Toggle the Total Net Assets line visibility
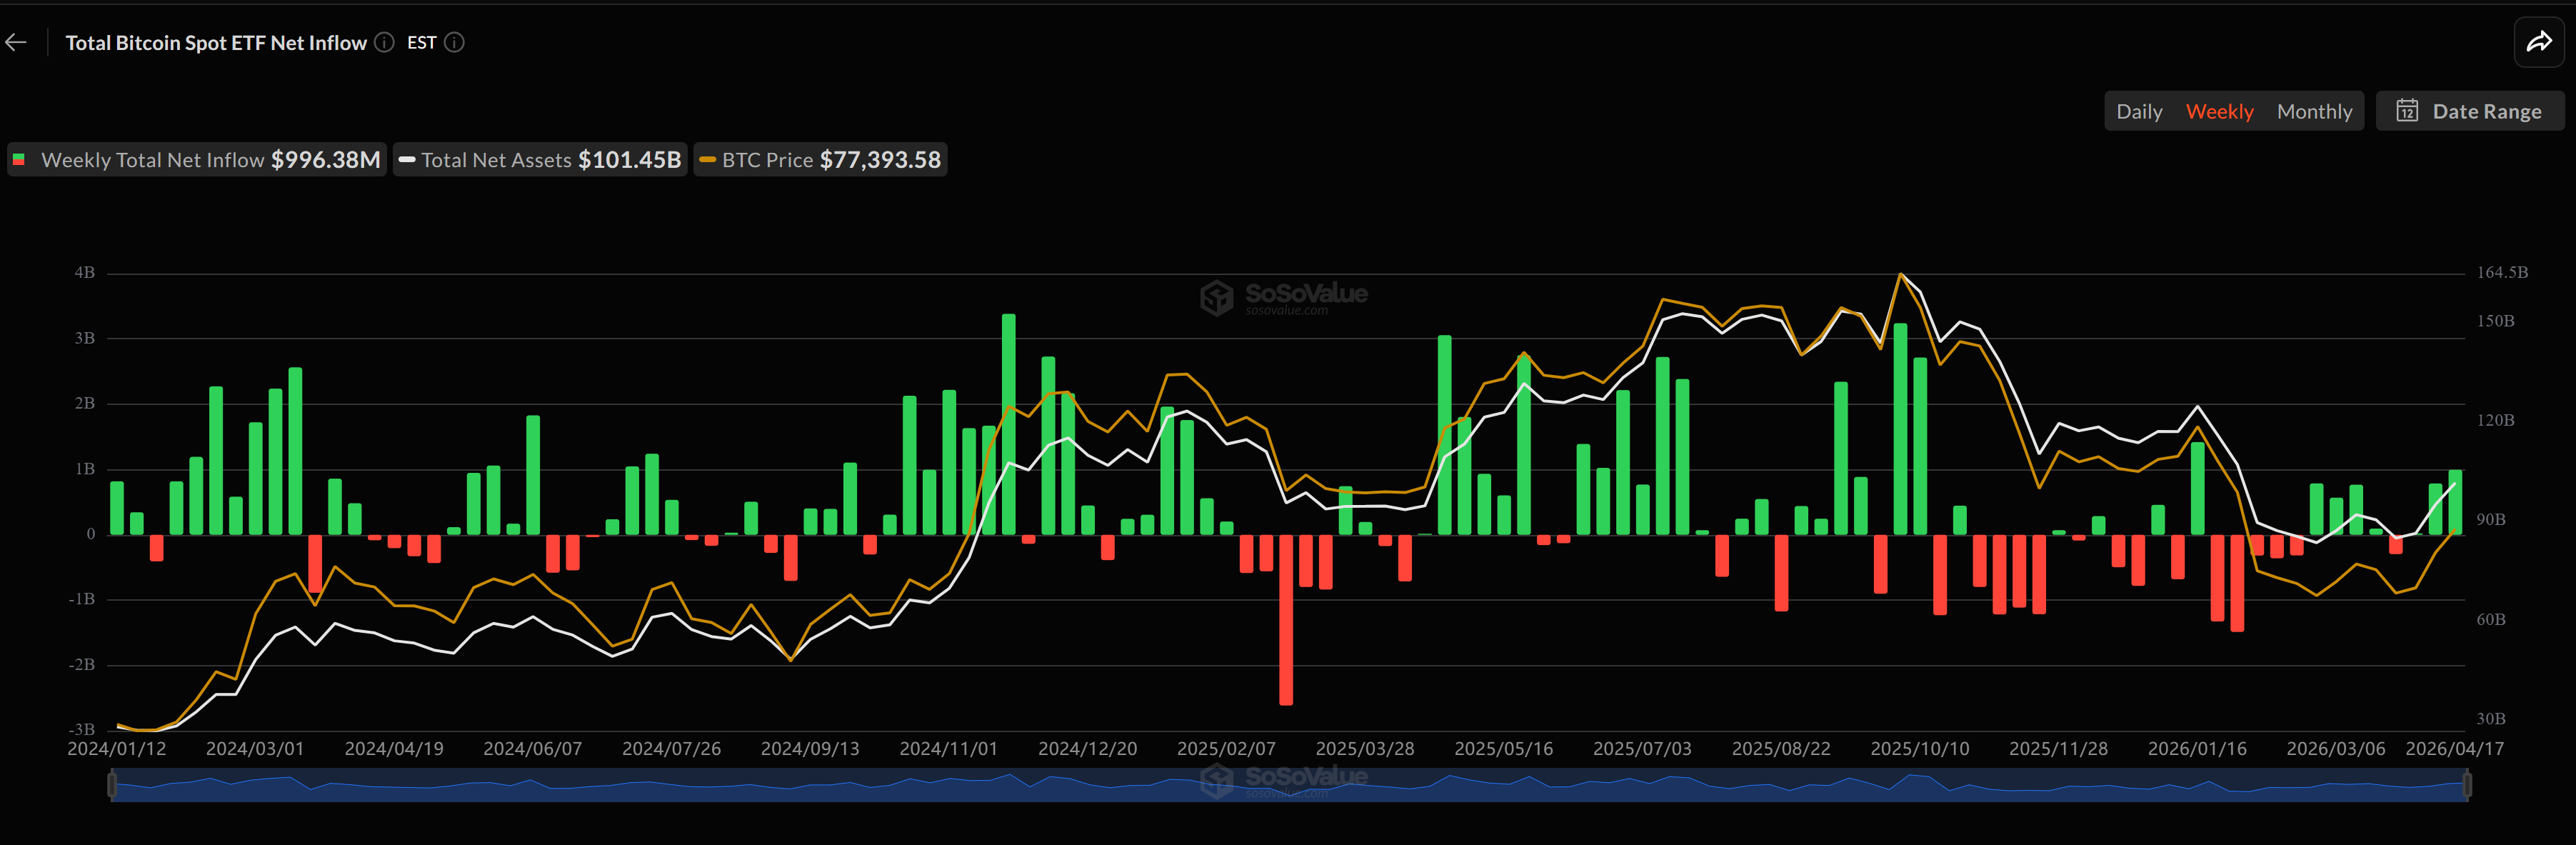The width and height of the screenshot is (2576, 845). pyautogui.click(x=540, y=159)
